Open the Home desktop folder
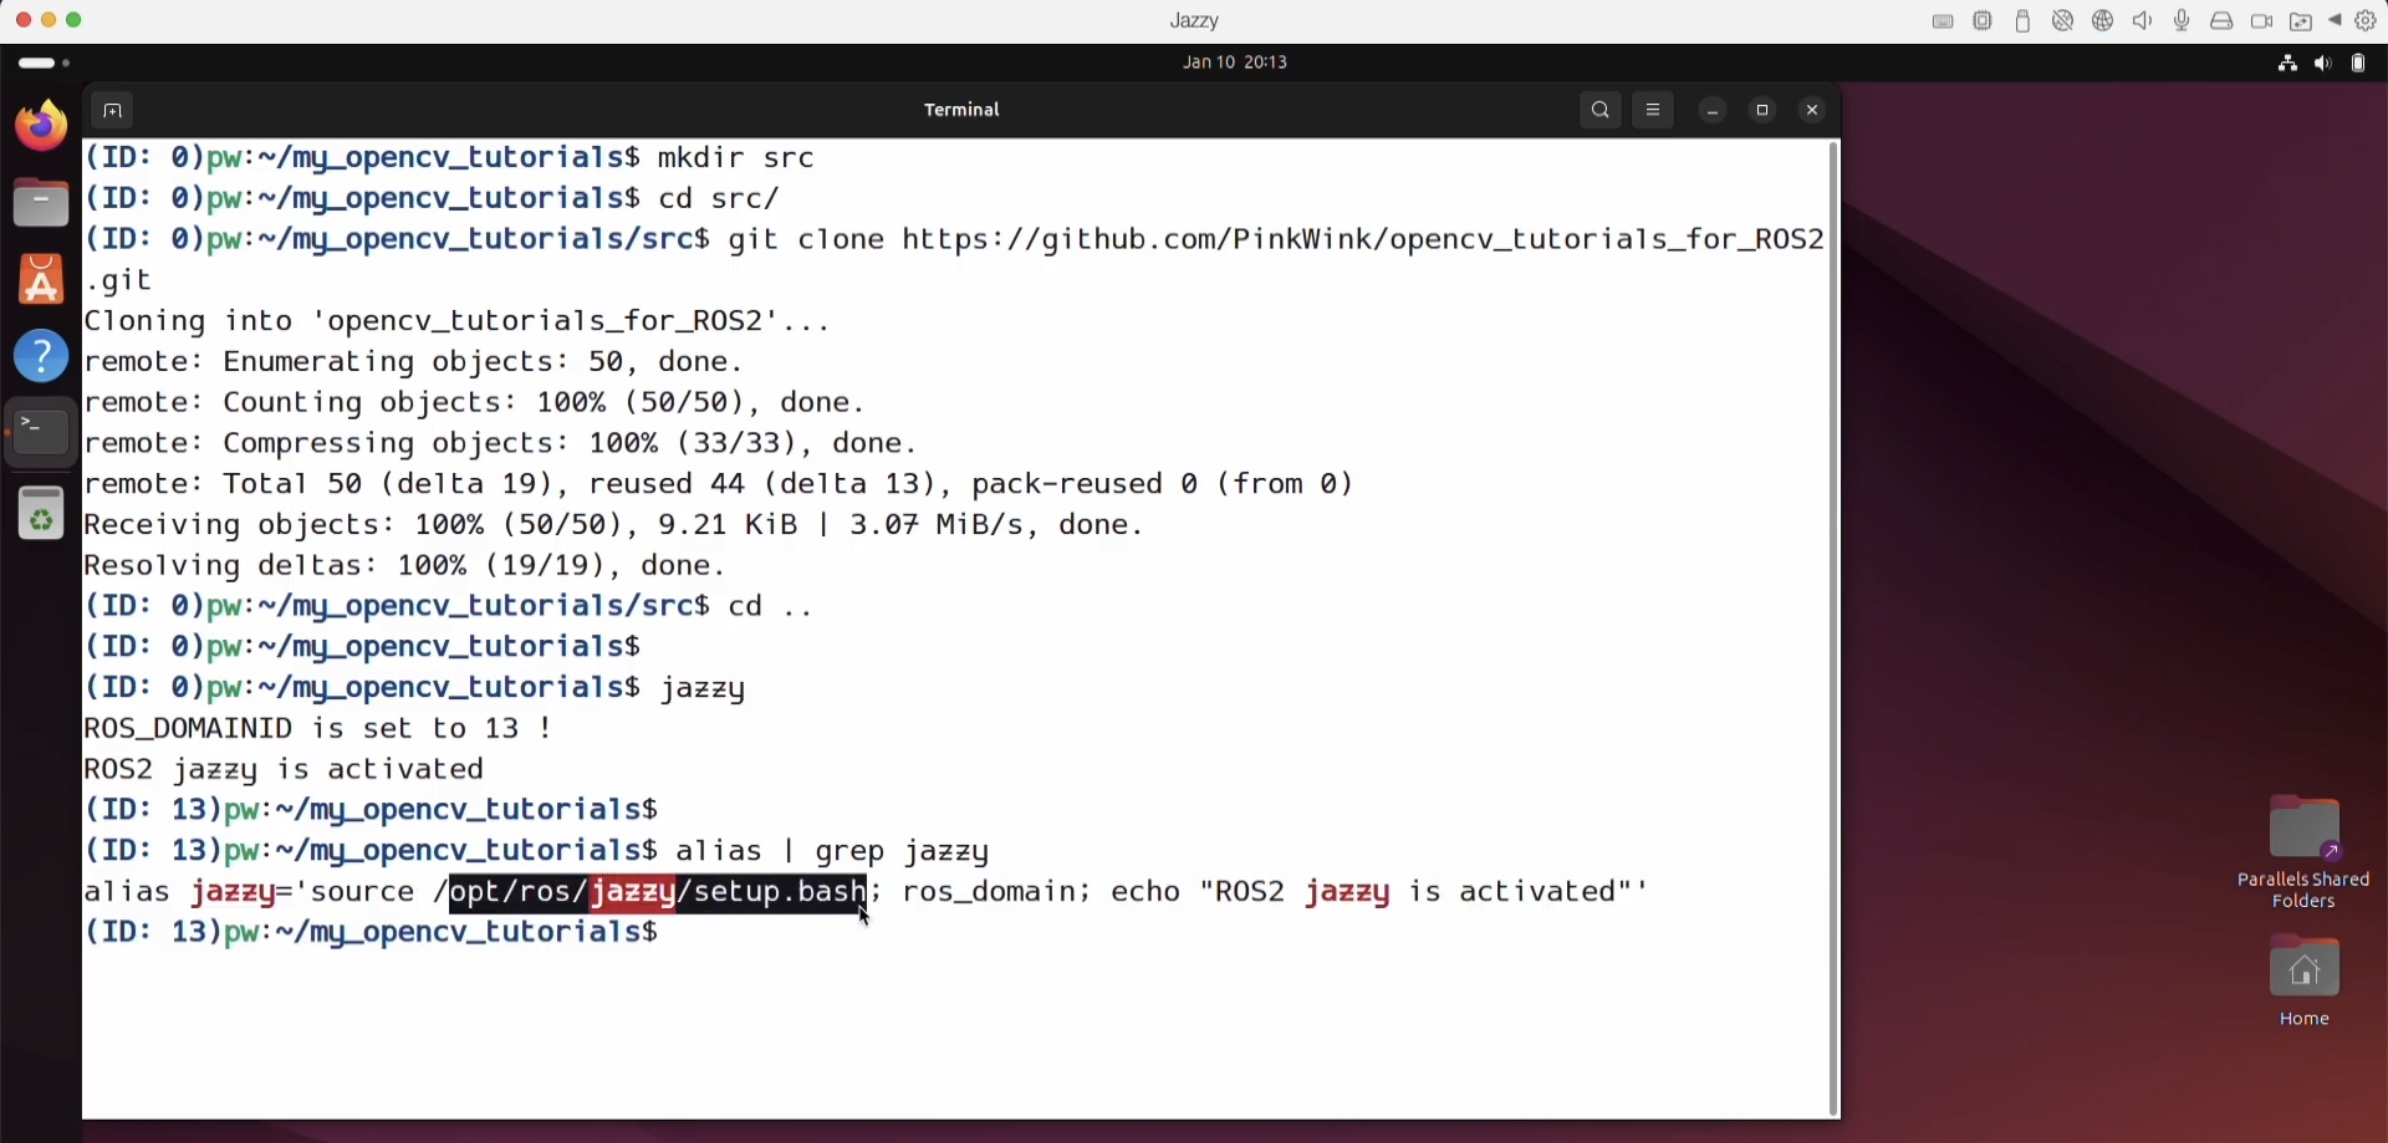Screen dimensions: 2388x1143 coord(2303,970)
